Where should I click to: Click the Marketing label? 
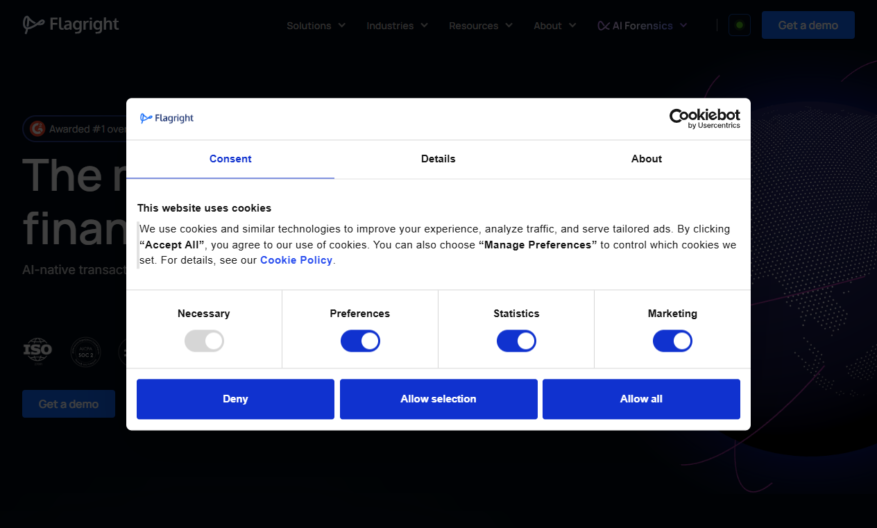click(x=672, y=313)
